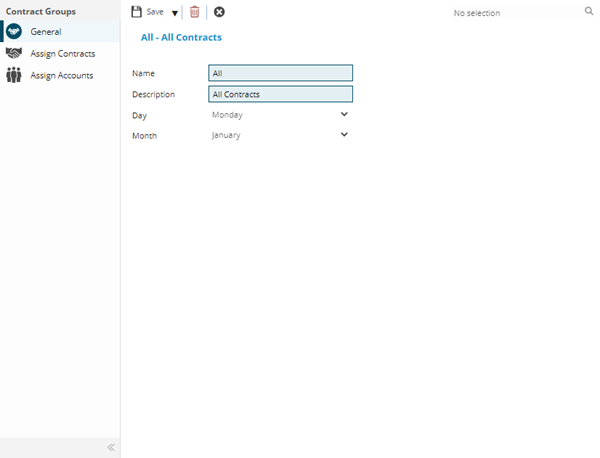Viewport: 600px width, 458px height.
Task: Click the Save floppy disk icon
Action: [137, 12]
